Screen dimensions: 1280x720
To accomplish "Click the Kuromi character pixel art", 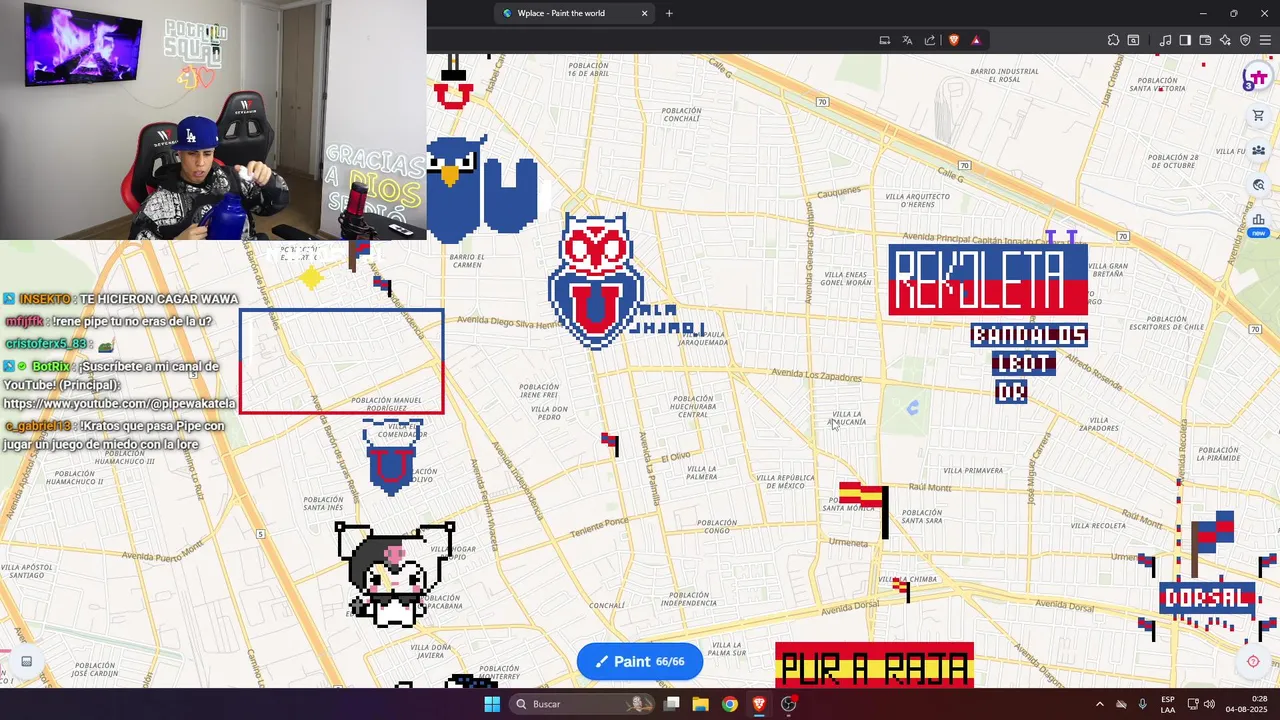I will point(395,575).
